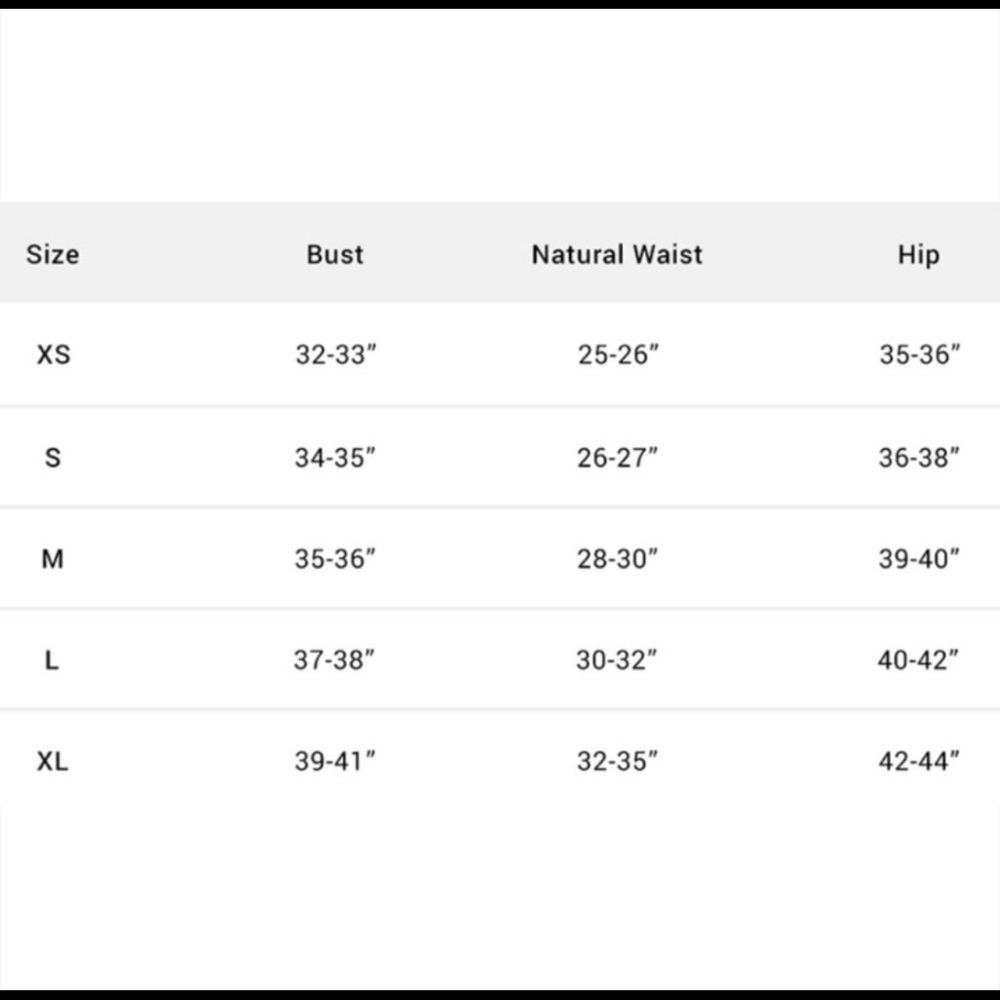Viewport: 1000px width, 1000px height.
Task: Click the S hip value 36-38"
Action: click(x=919, y=457)
